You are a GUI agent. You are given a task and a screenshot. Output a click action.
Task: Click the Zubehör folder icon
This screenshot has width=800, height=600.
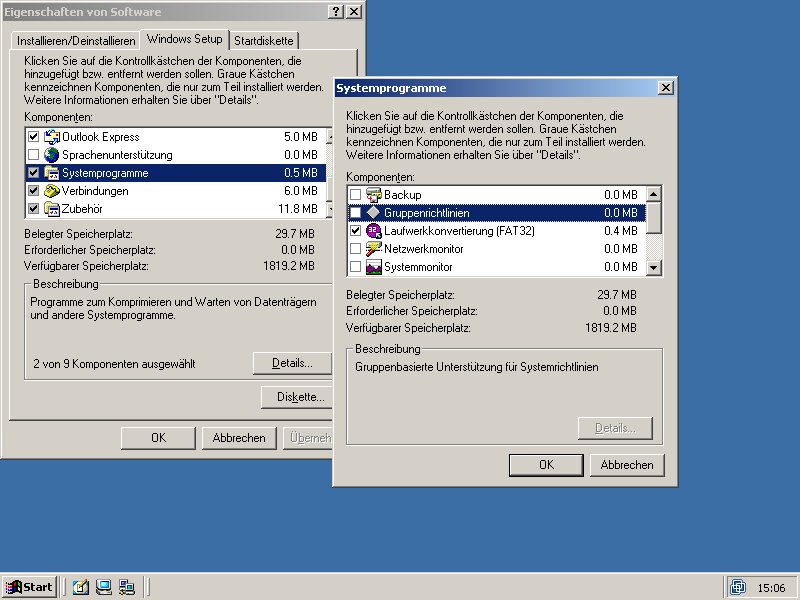(x=52, y=209)
